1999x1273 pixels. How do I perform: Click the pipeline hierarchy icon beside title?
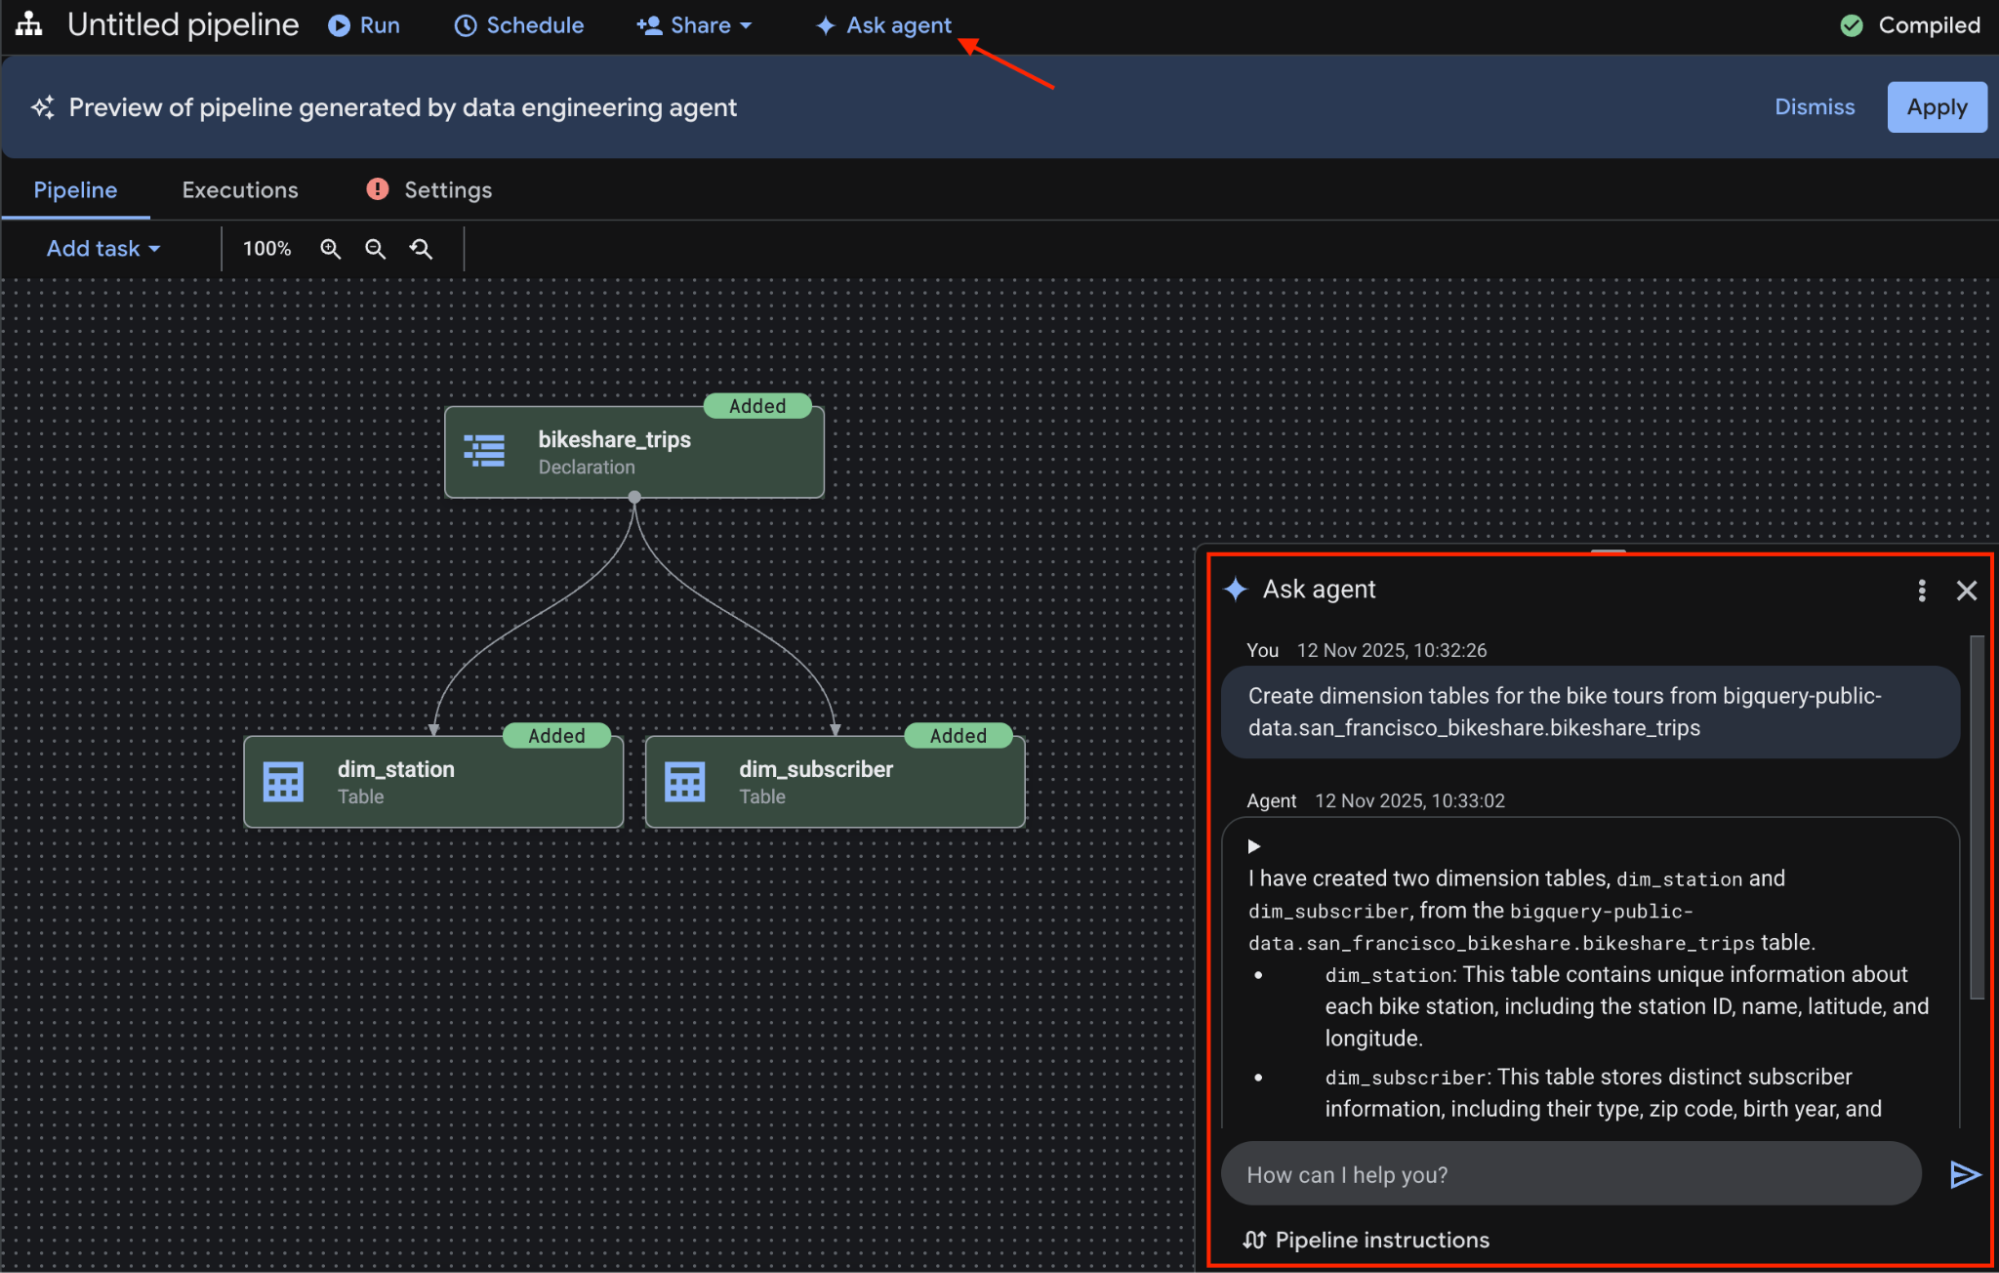29,24
